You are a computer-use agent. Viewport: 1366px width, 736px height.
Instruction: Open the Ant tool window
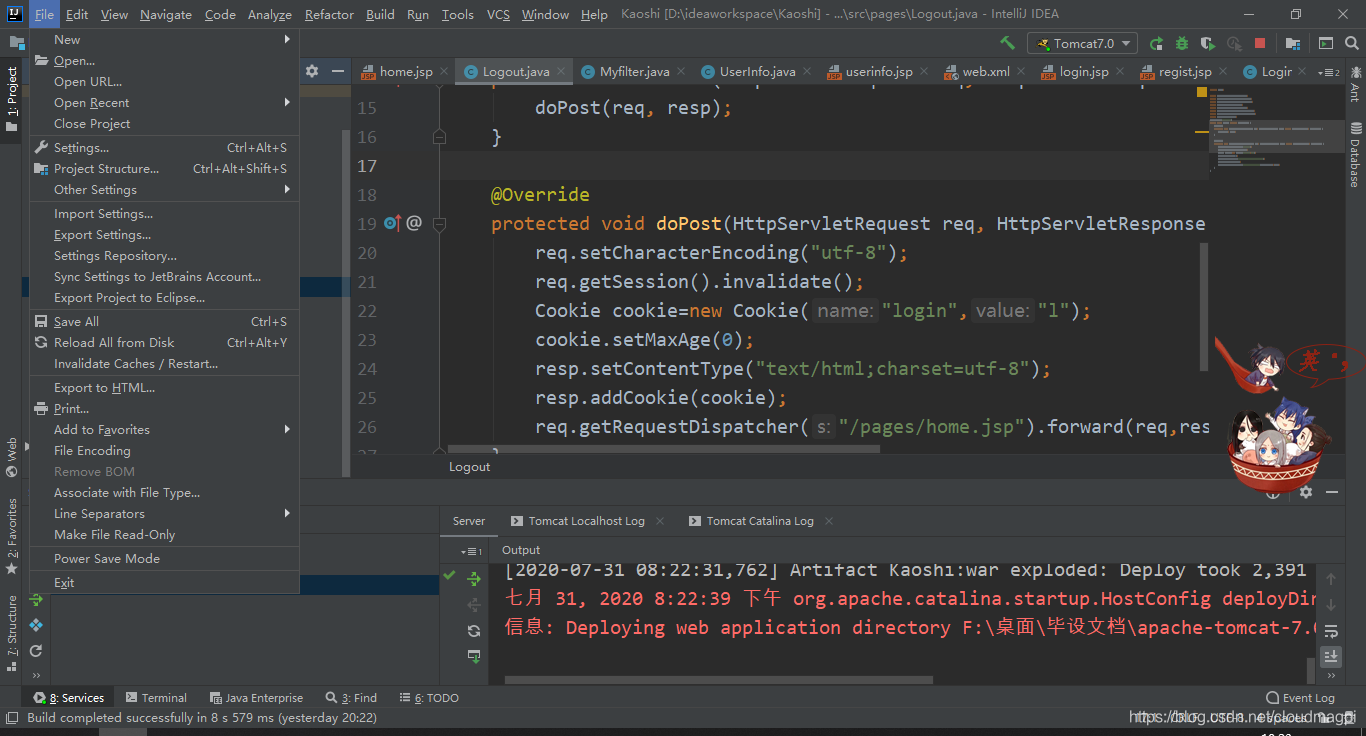point(1356,84)
